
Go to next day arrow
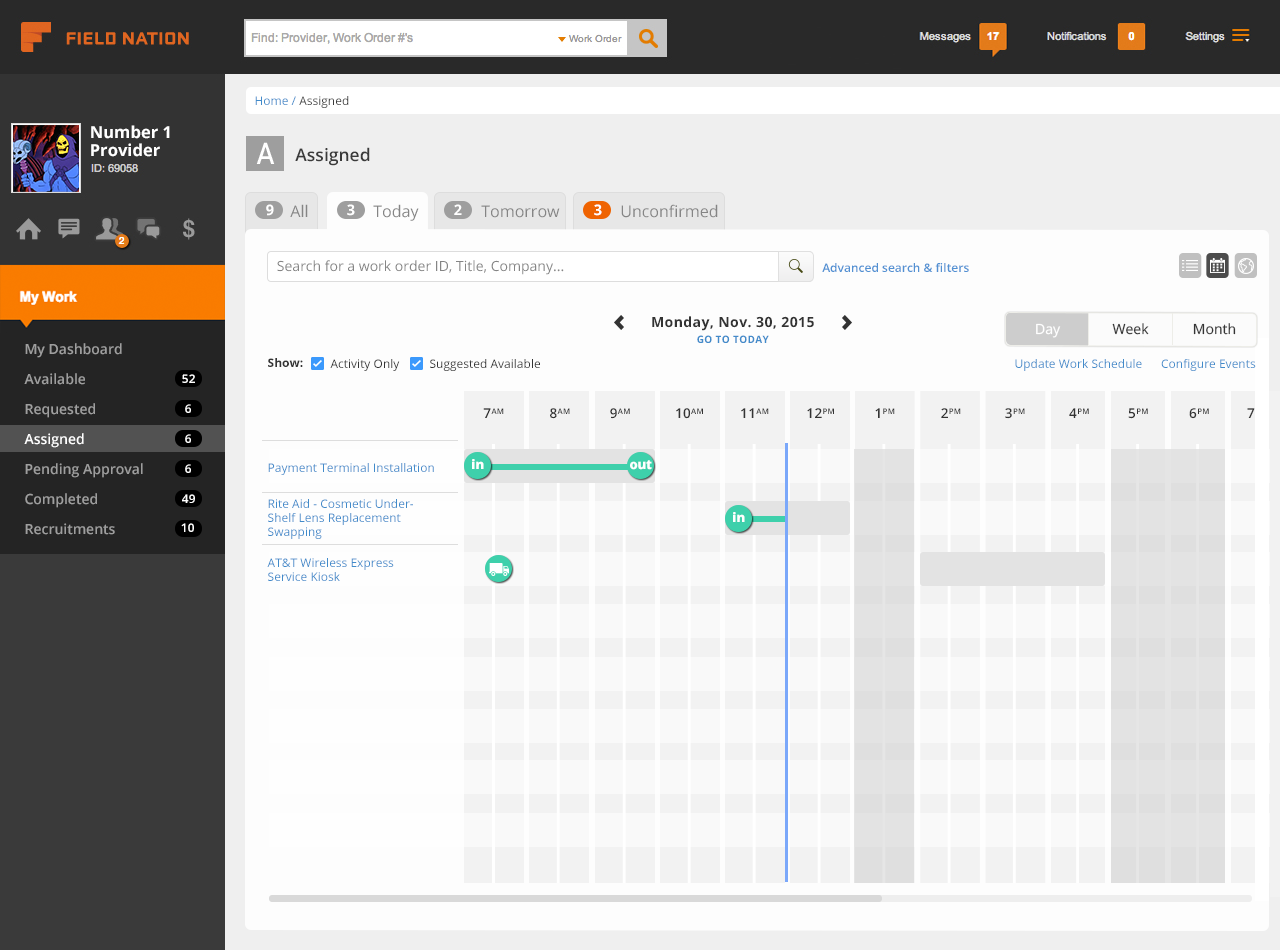point(847,322)
